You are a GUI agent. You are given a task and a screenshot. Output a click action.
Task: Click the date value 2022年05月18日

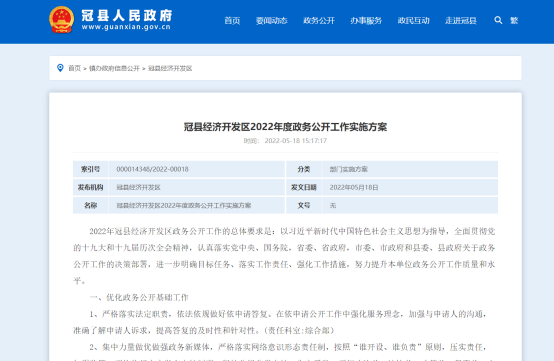point(354,187)
